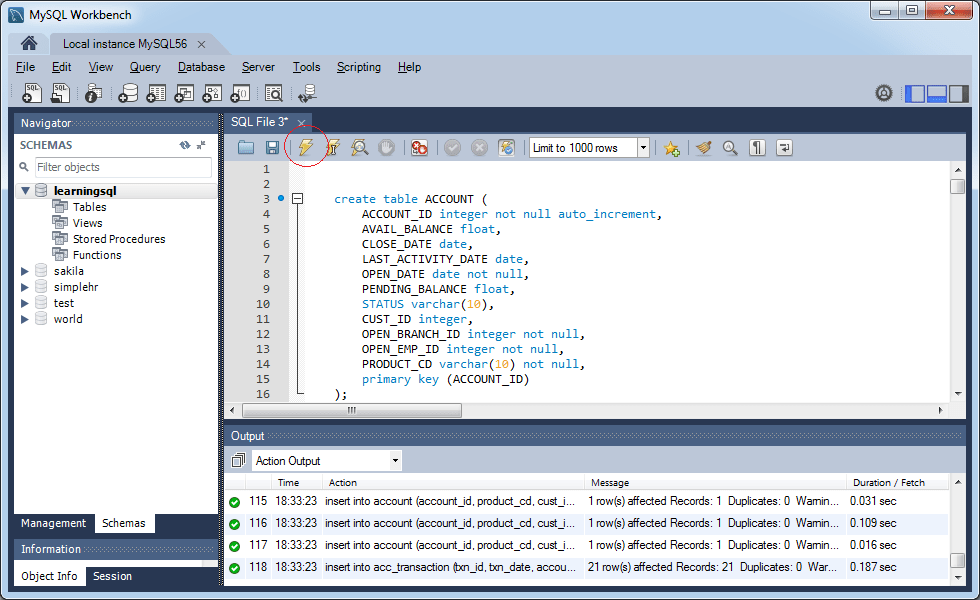
Task: Toggle the bottom output panel visibility
Action: coord(937,94)
